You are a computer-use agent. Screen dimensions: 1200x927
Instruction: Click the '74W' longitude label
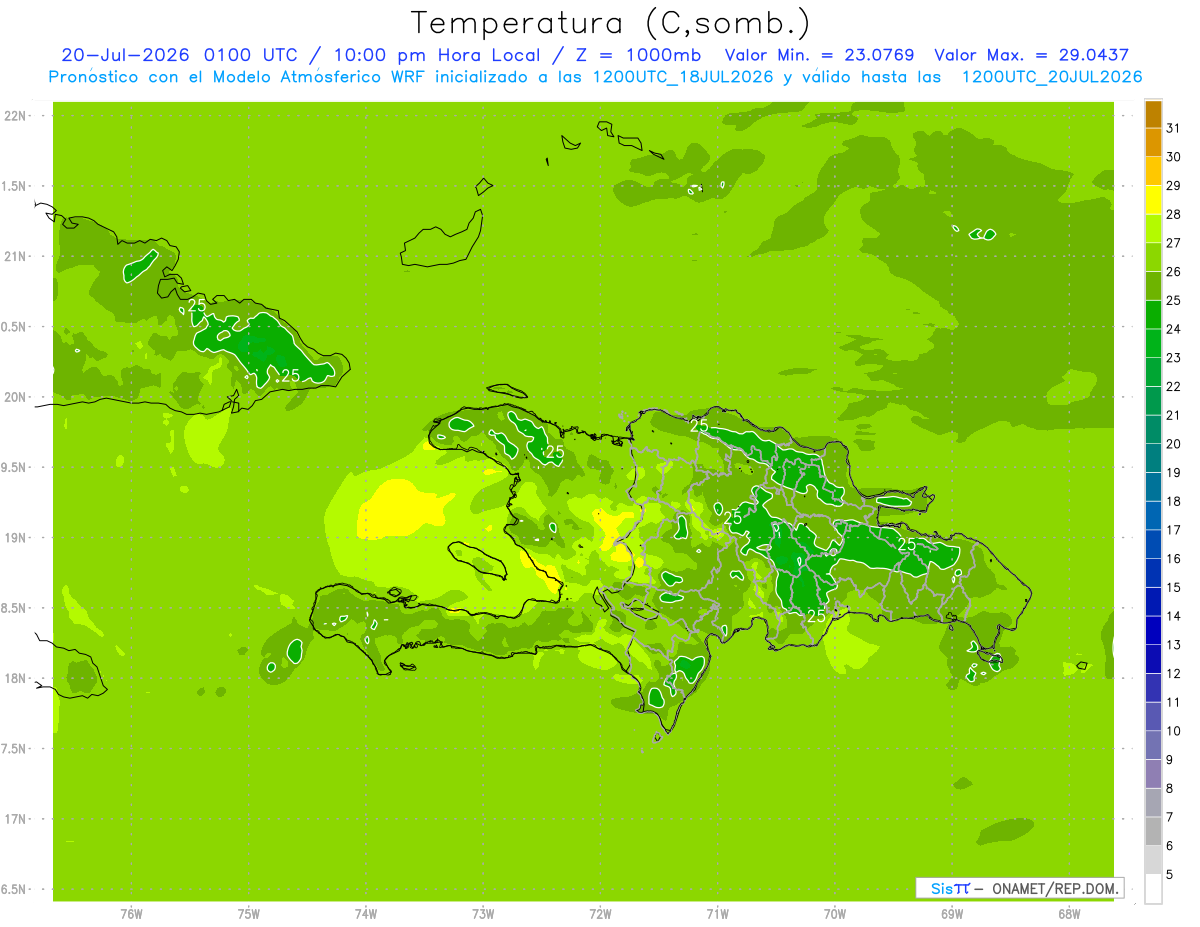click(365, 913)
